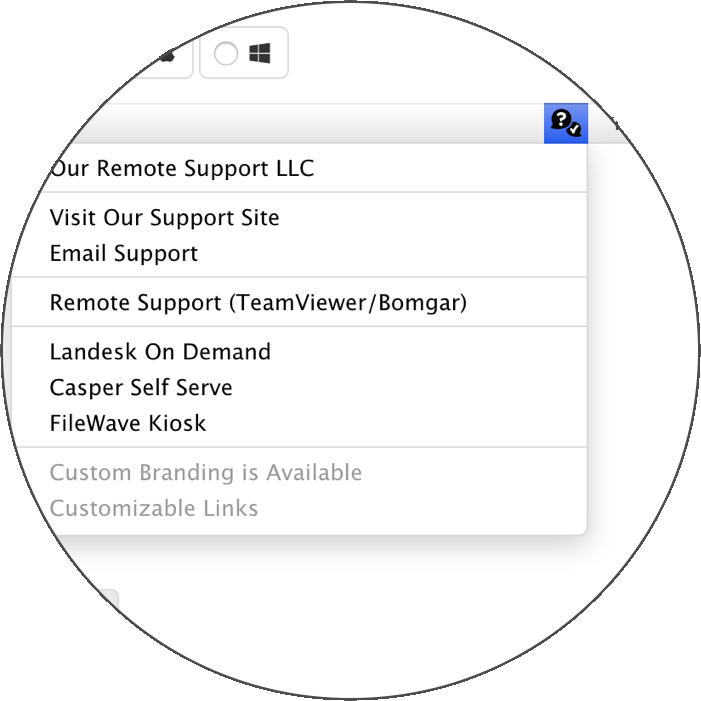Launch Remote Support (TeamViewer/Bomgar)
Screen dimensions: 701x701
(258, 303)
